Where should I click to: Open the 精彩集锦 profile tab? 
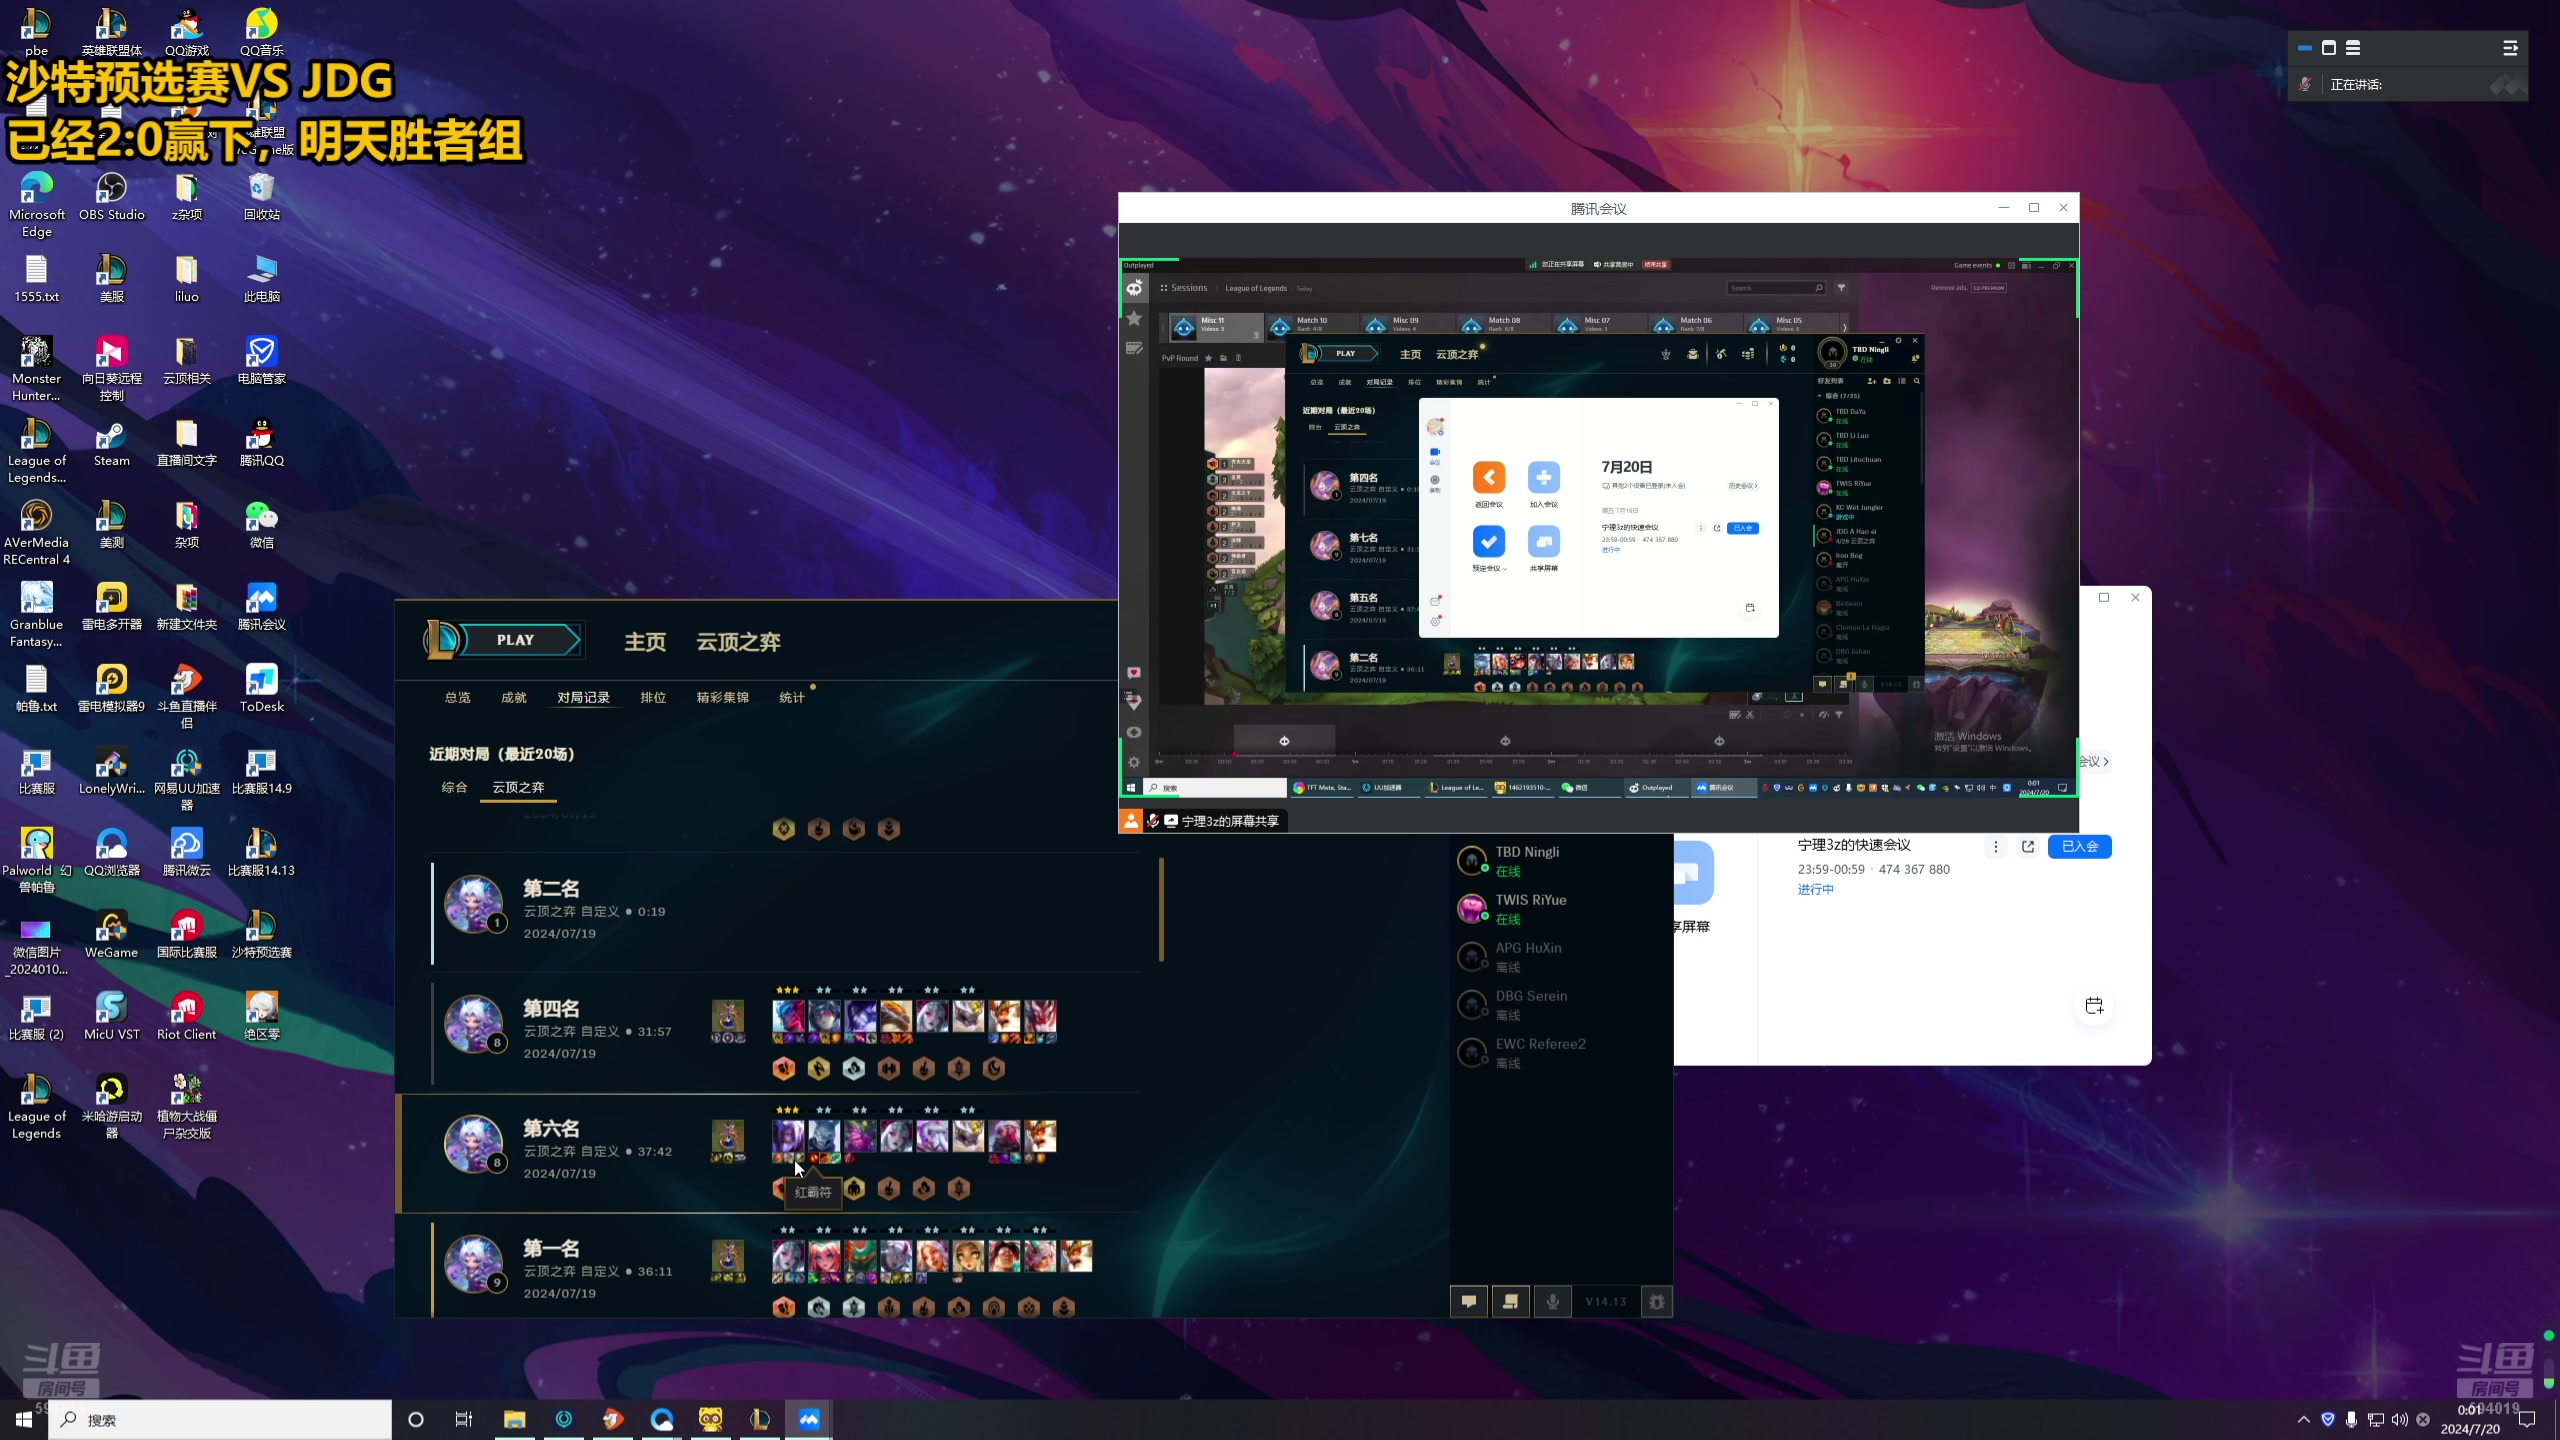[x=722, y=697]
